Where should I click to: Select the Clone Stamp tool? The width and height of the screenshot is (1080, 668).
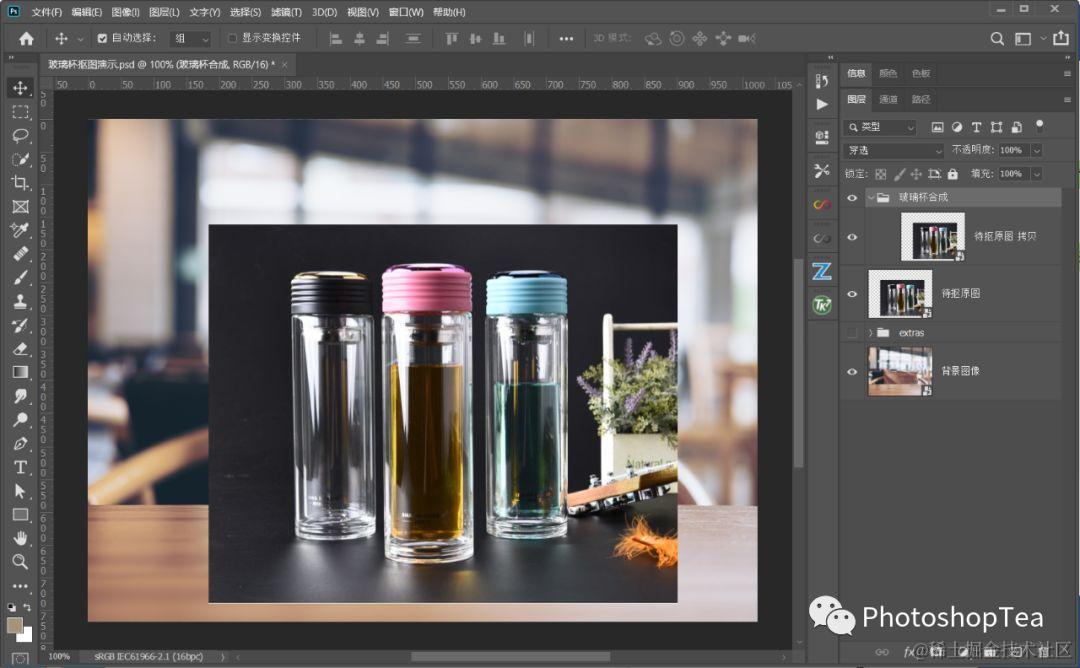(20, 302)
